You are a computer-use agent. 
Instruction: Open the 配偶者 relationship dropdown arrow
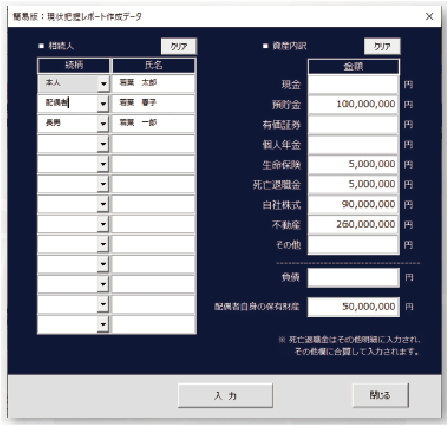[x=103, y=103]
